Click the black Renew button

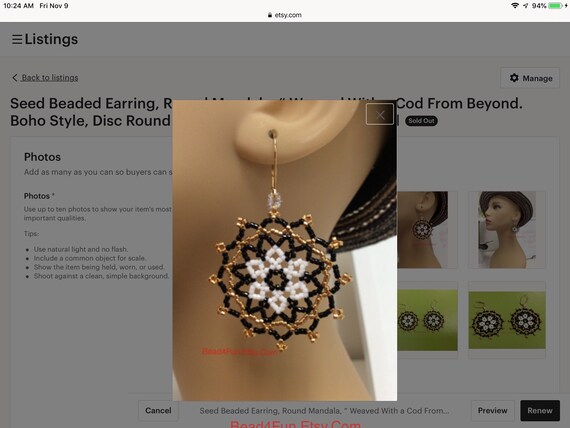click(x=540, y=411)
